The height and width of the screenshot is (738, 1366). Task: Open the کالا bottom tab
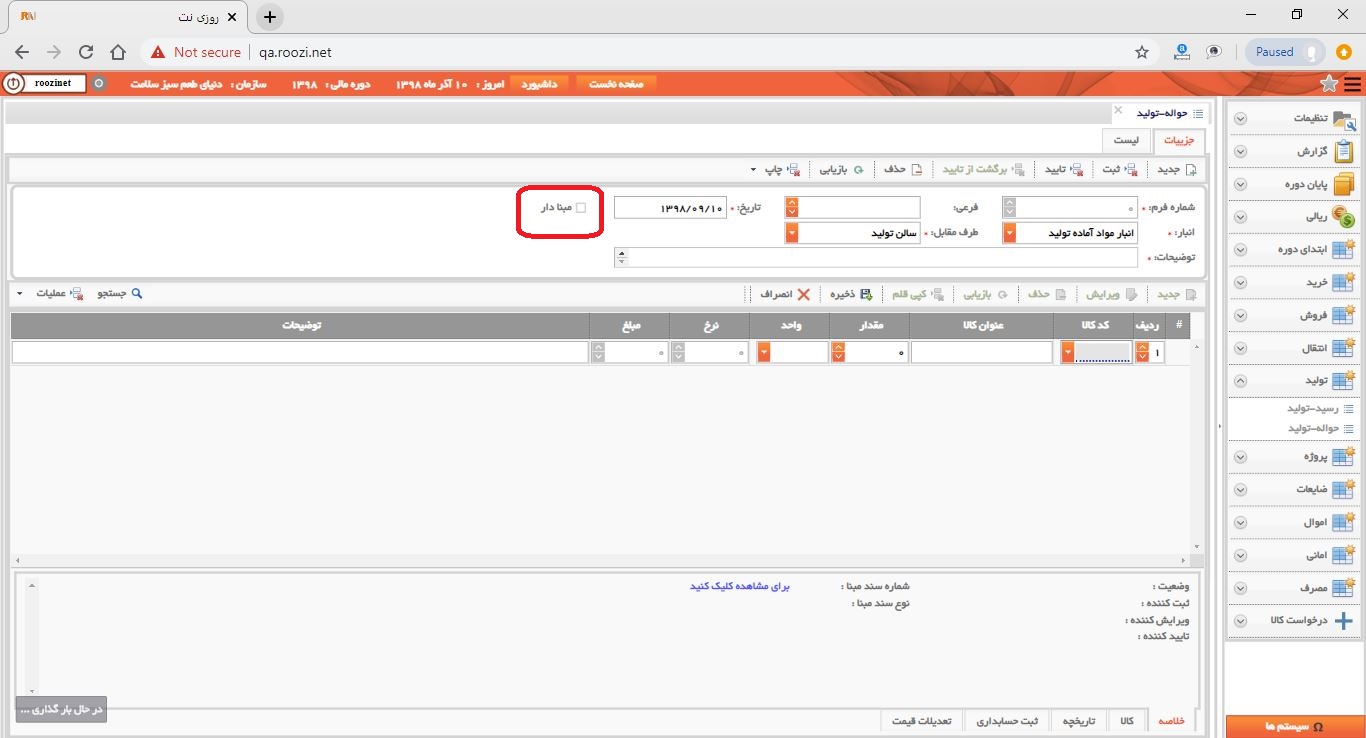click(x=1127, y=721)
